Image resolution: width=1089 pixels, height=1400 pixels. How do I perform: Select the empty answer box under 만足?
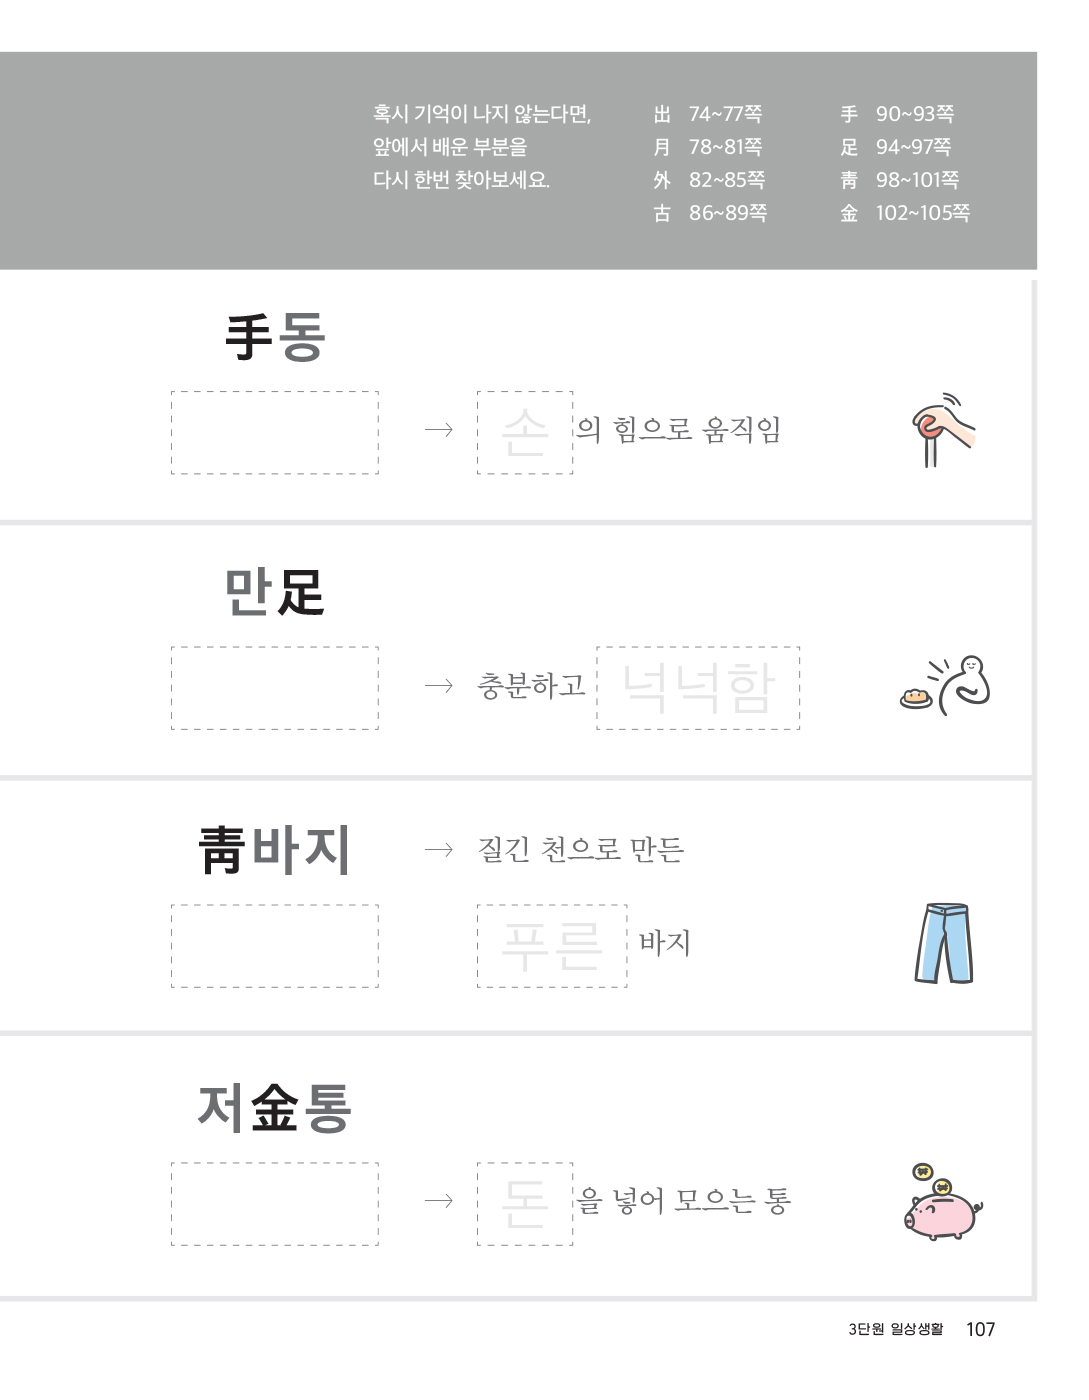[x=275, y=688]
